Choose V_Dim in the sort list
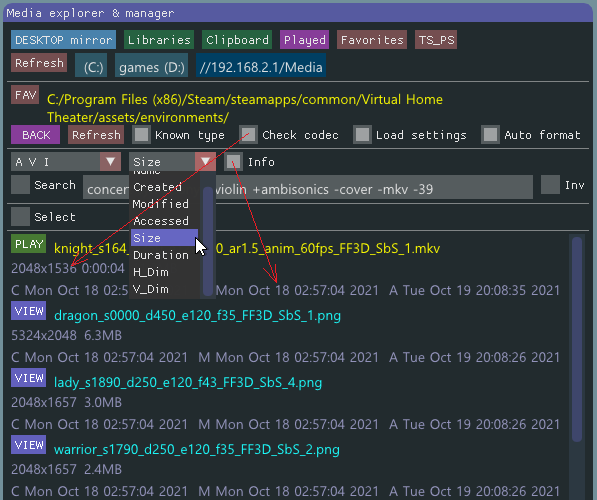The width and height of the screenshot is (597, 500). coord(164,289)
